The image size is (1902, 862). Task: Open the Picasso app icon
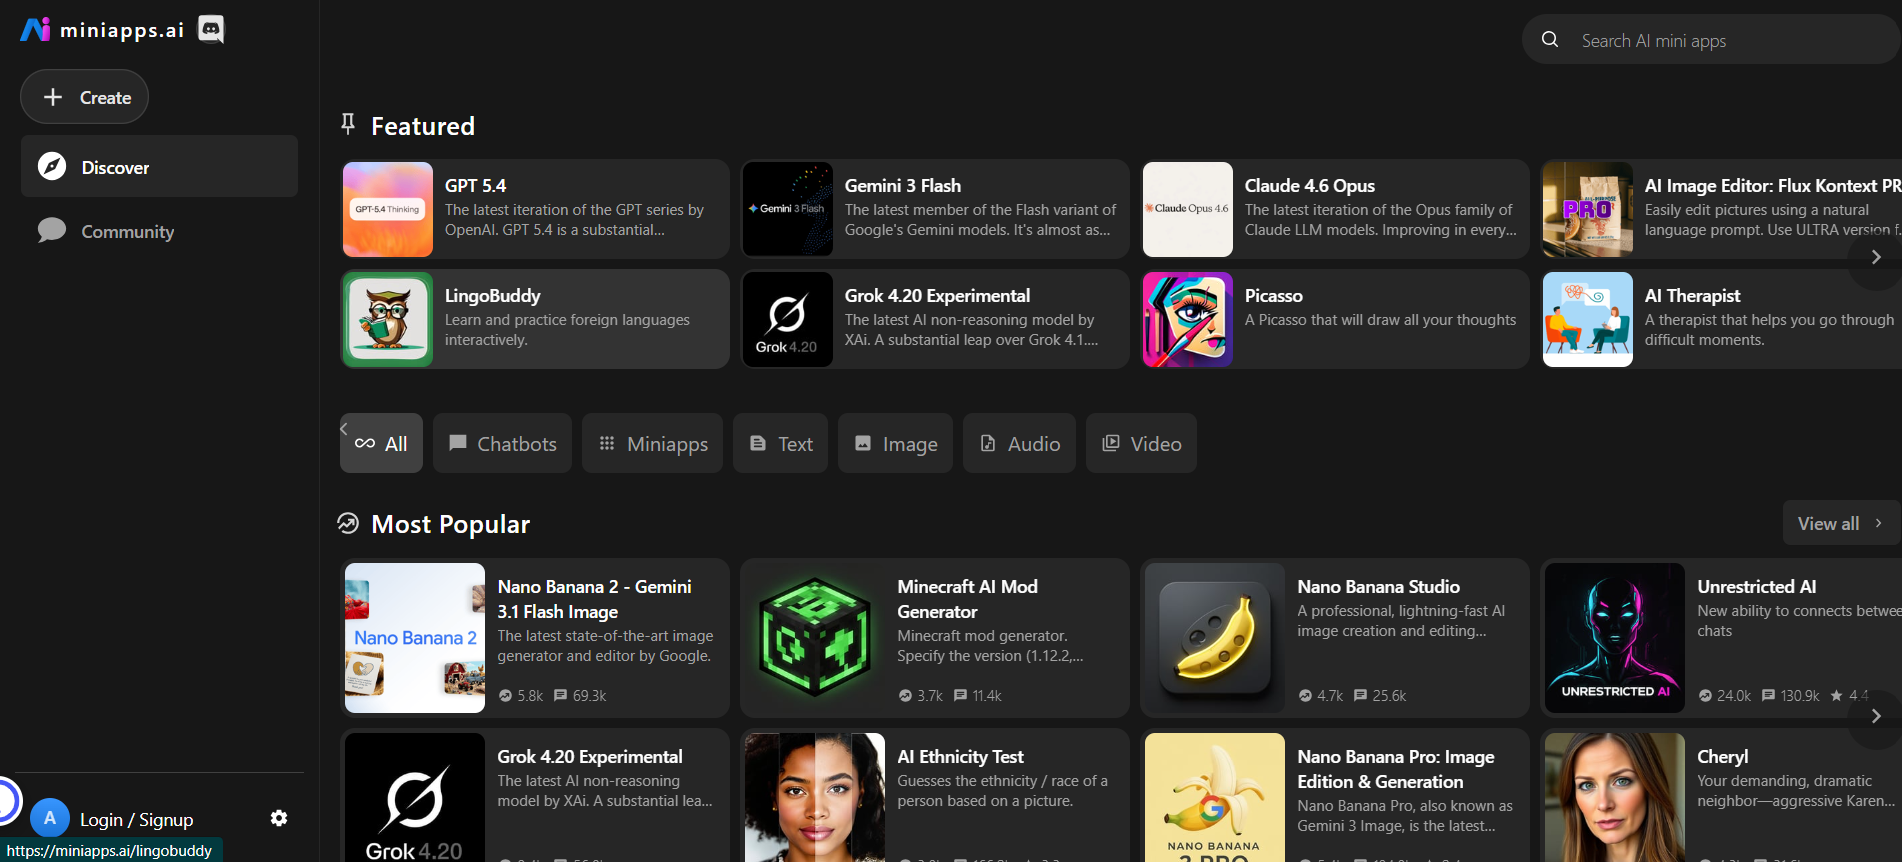click(1188, 319)
